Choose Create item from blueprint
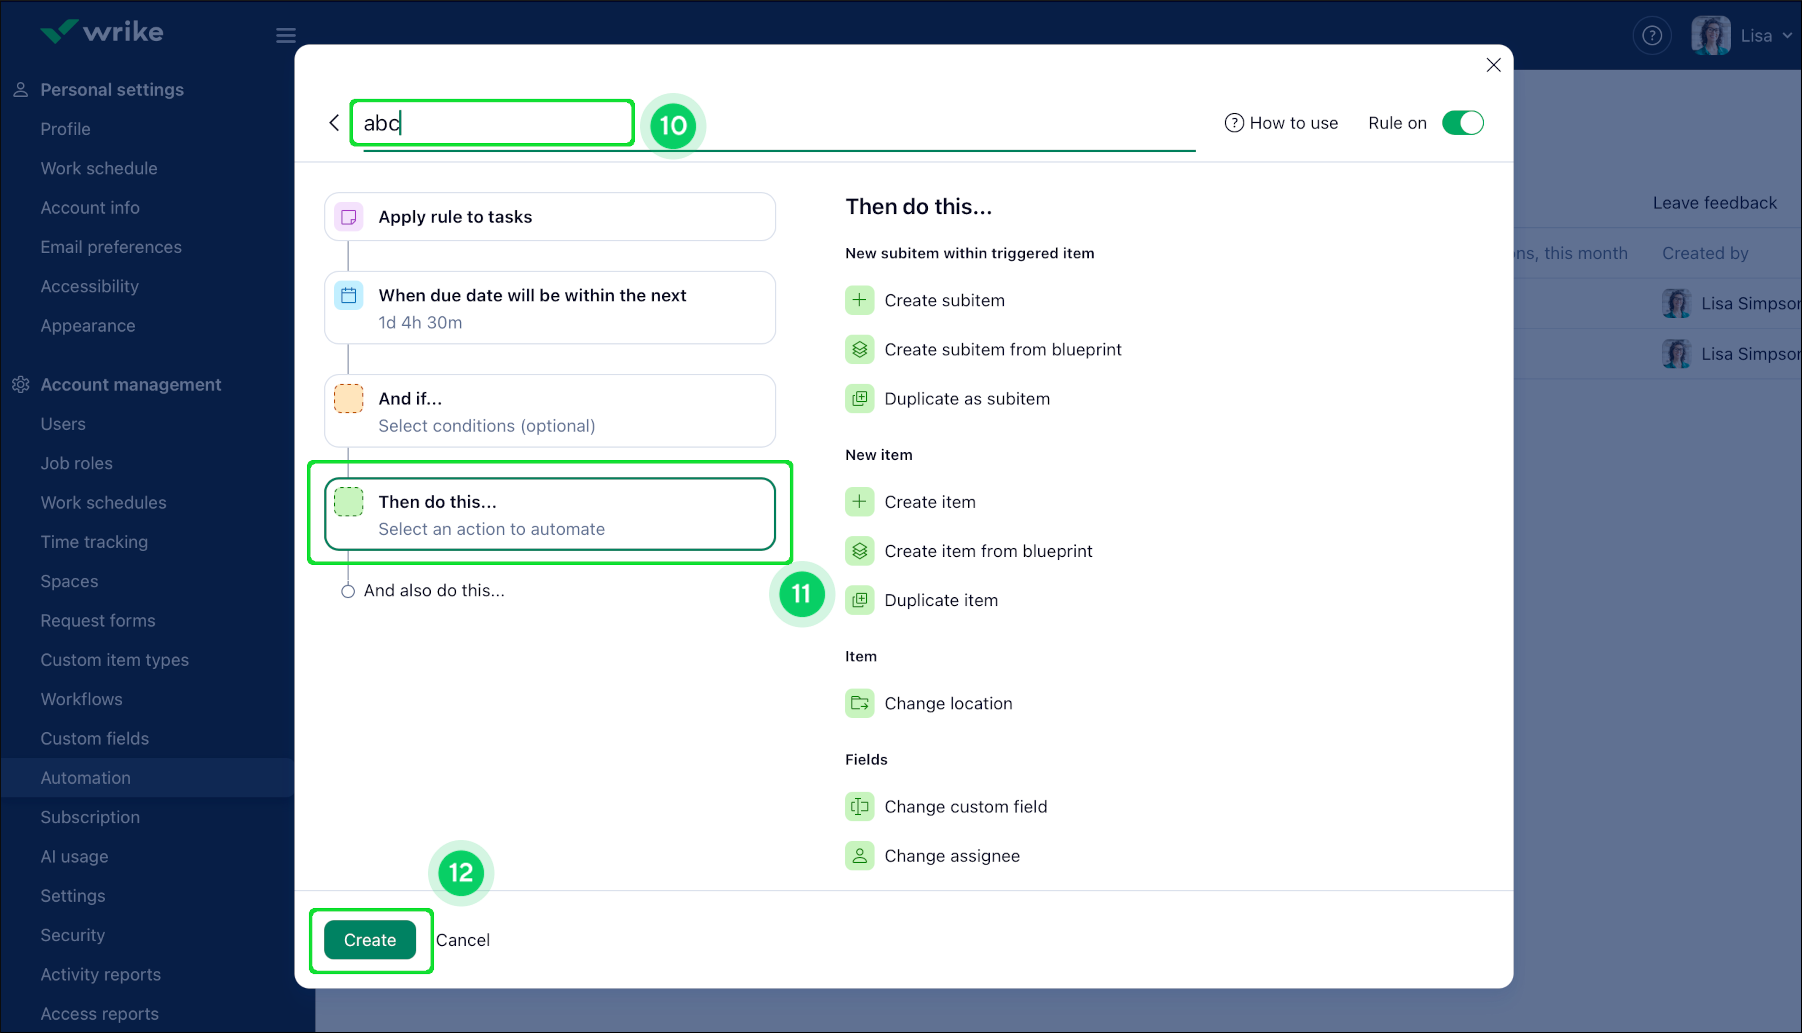Screen dimensions: 1802x1033 pyautogui.click(x=988, y=551)
